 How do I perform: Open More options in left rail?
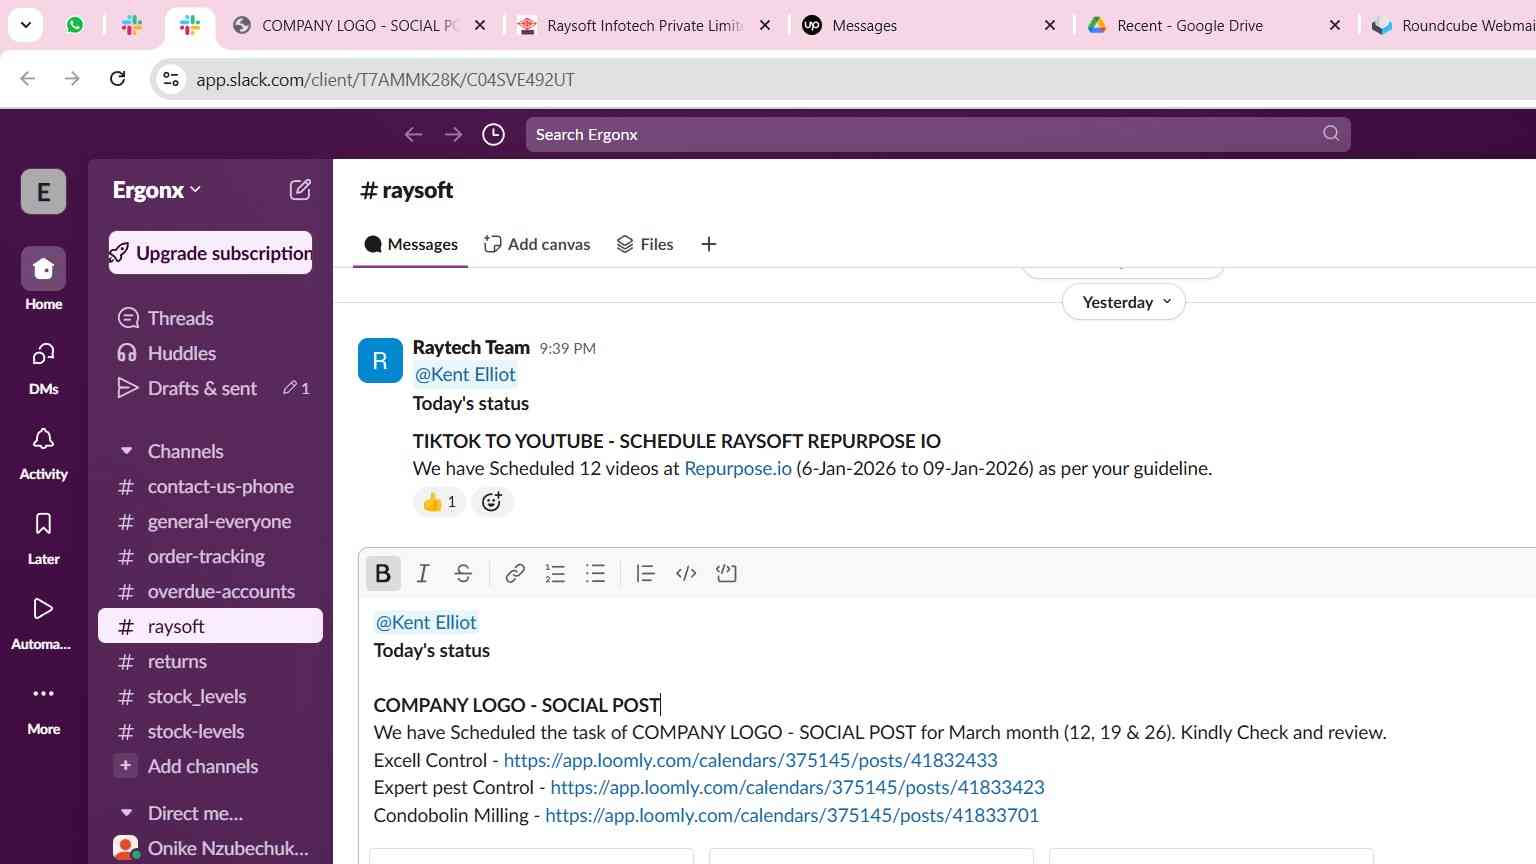(x=43, y=708)
